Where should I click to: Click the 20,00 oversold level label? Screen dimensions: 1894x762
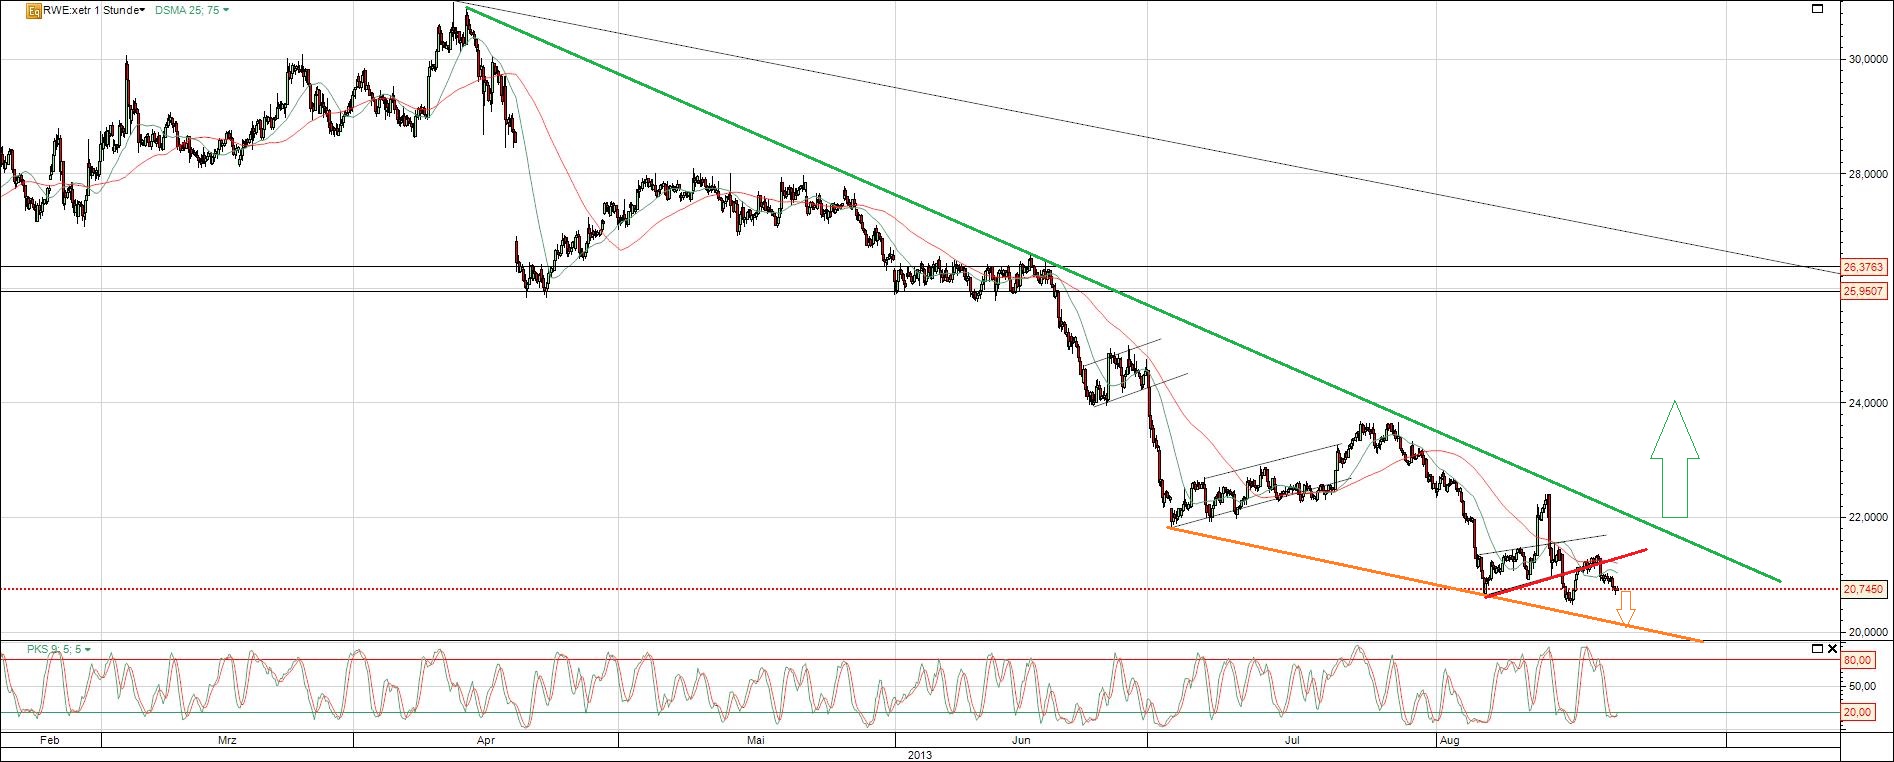click(1858, 712)
